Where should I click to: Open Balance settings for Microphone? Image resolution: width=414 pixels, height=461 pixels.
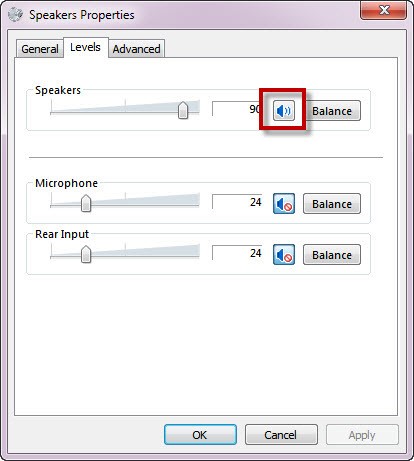pos(332,204)
